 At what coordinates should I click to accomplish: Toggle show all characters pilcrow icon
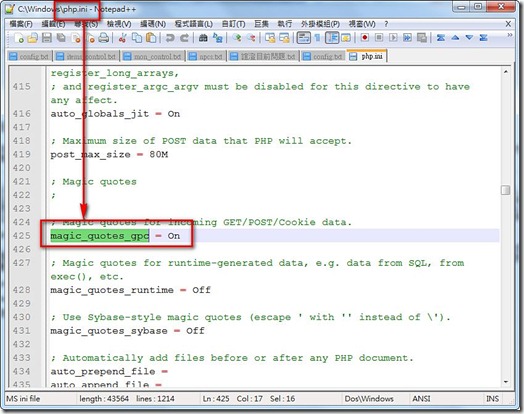pos(318,38)
